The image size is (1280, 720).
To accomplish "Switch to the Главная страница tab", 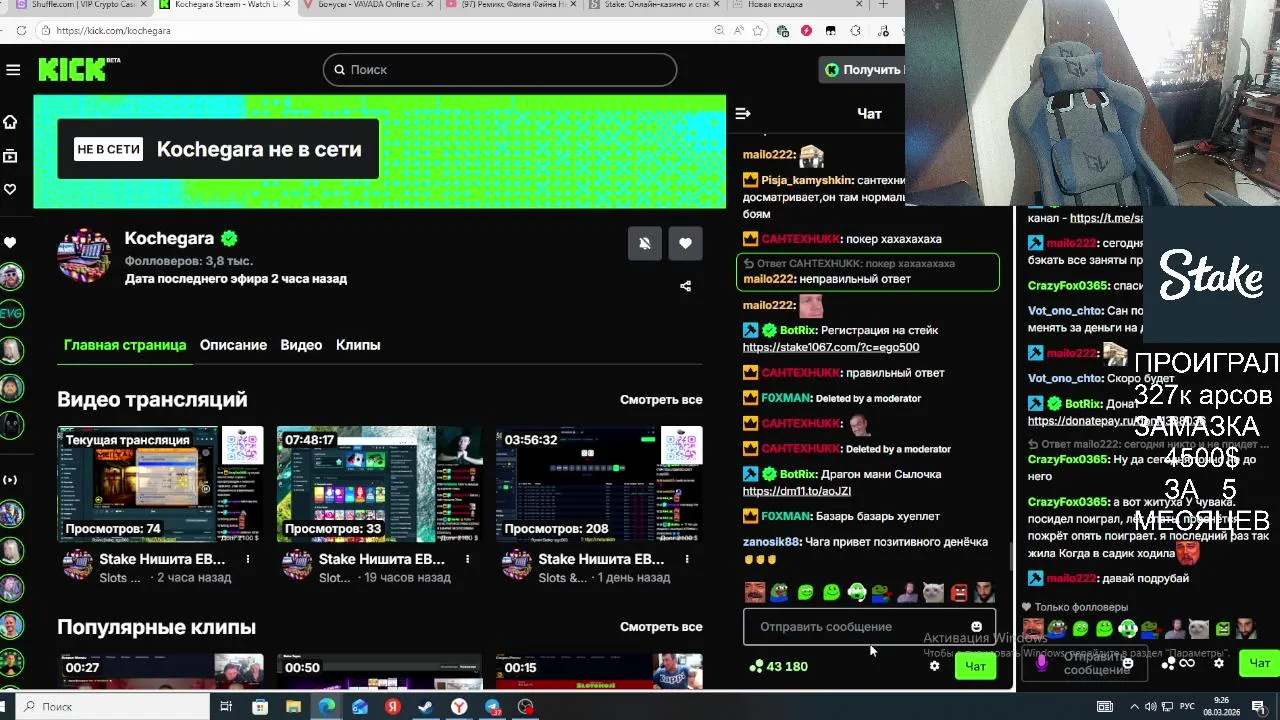I will (125, 345).
